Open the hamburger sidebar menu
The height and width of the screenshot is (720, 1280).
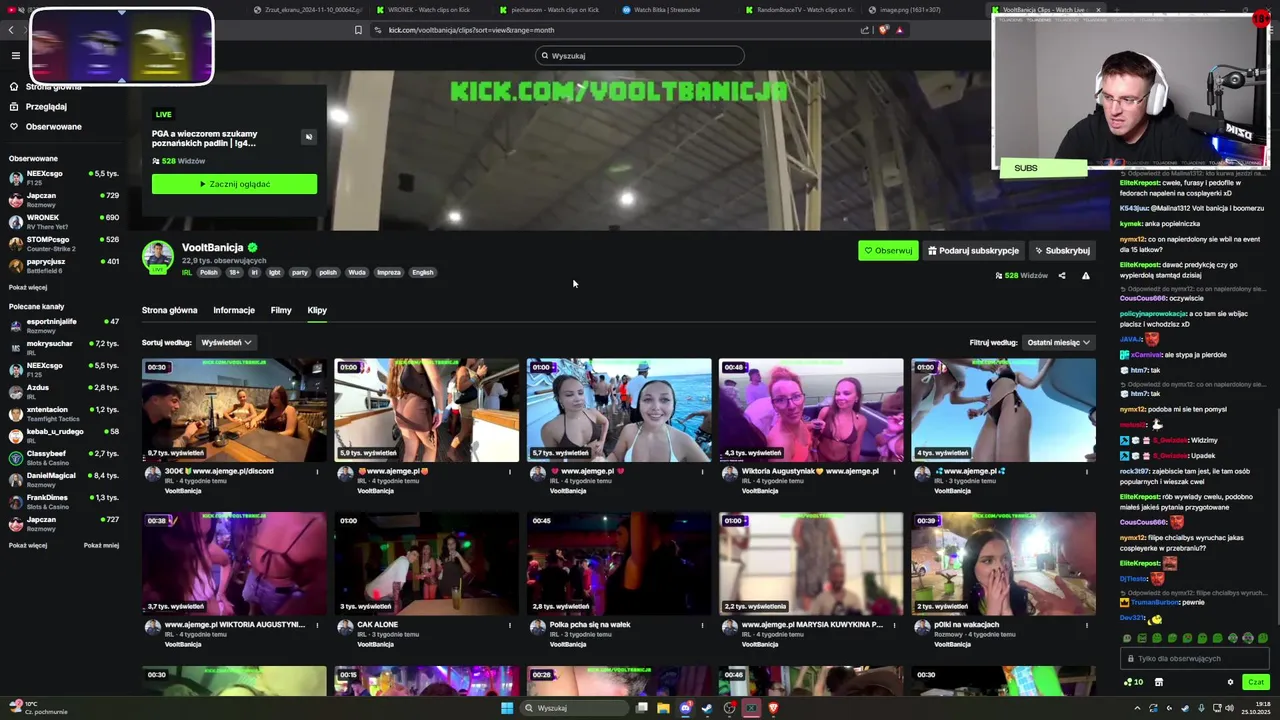click(15, 56)
